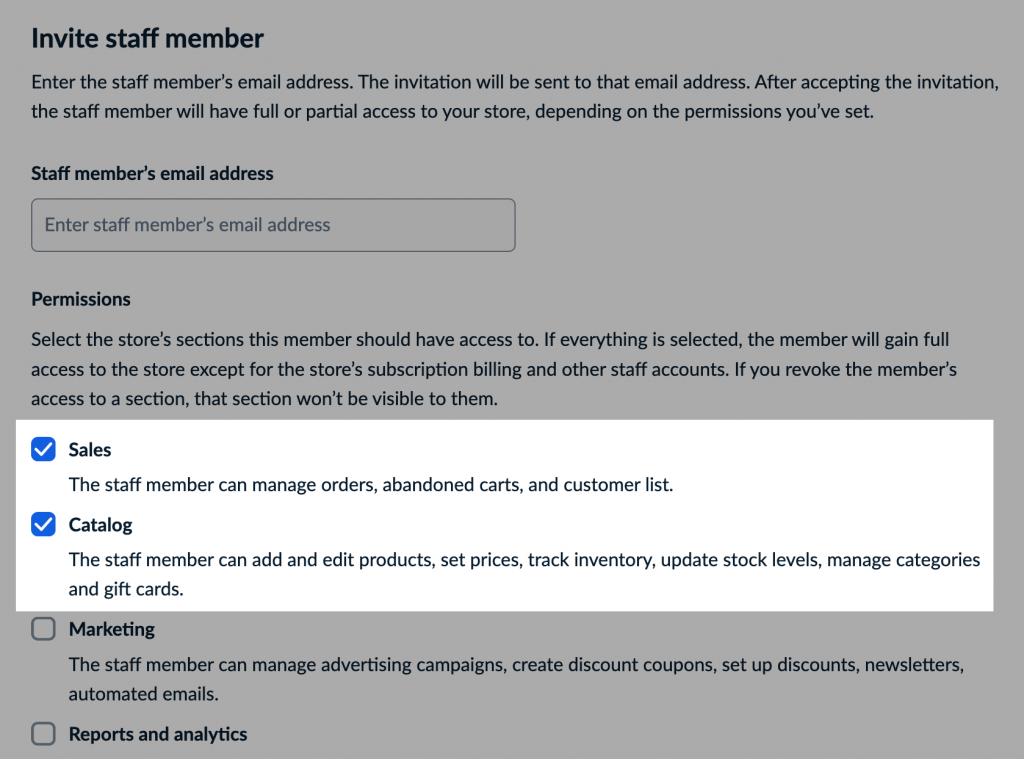Click the Reports and analytics label
Screen dimensions: 1024x759
click(158, 734)
